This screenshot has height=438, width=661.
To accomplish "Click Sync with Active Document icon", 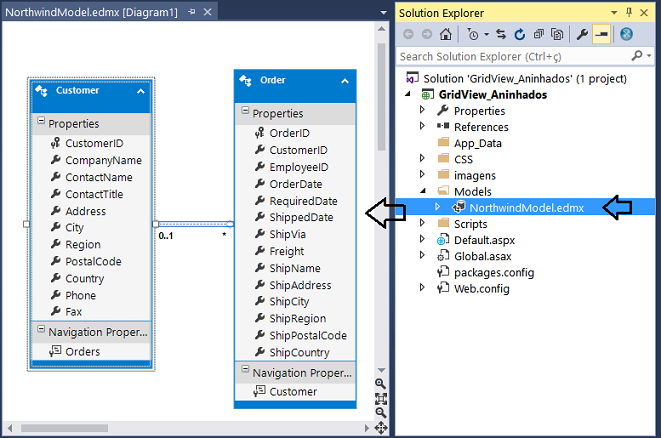I will [x=501, y=34].
